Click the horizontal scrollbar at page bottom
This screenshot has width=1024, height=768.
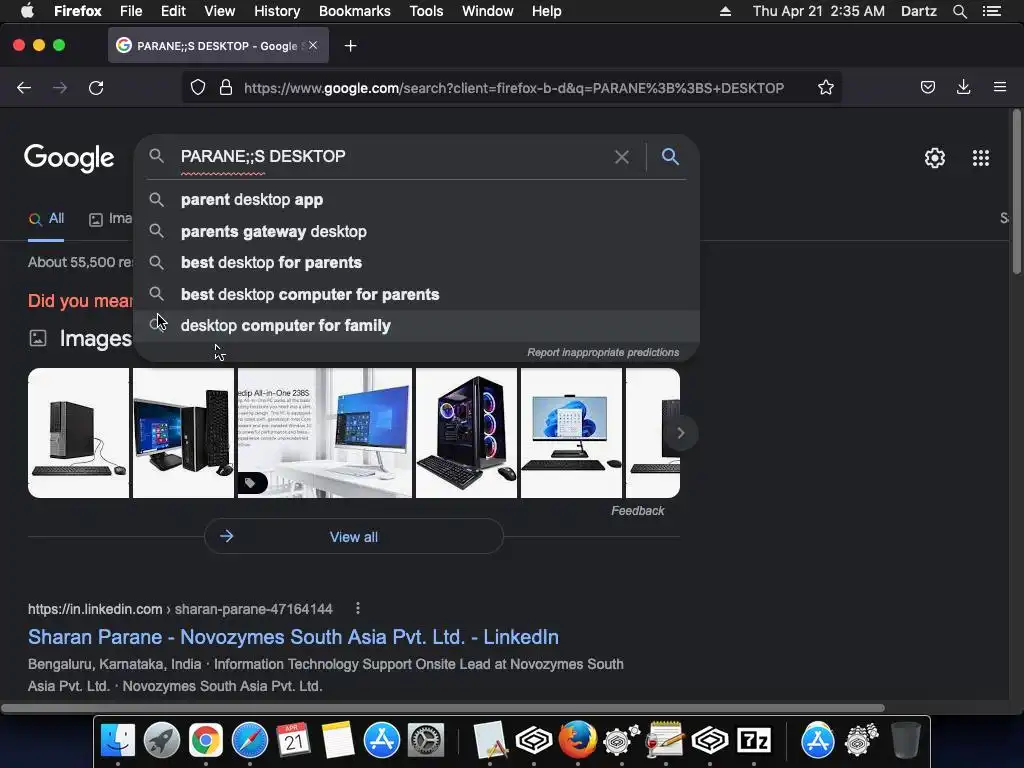click(443, 708)
